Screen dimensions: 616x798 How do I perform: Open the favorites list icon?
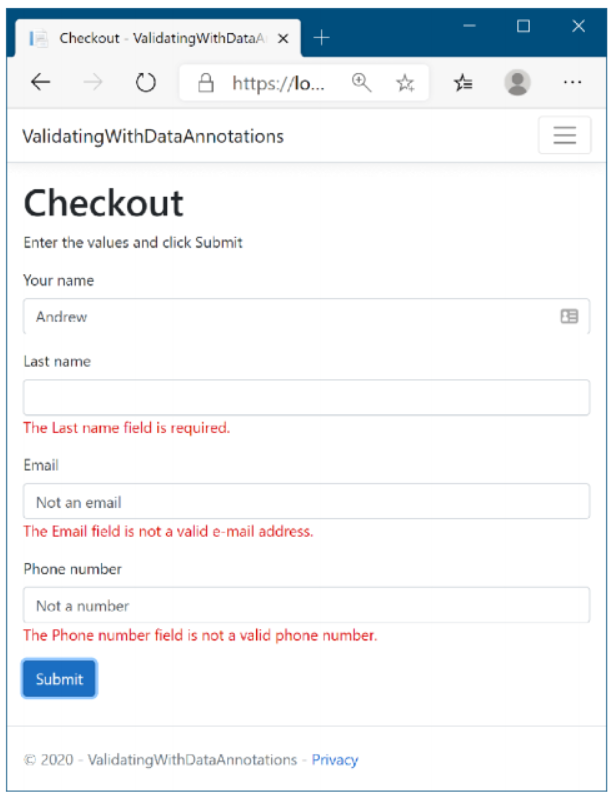pyautogui.click(x=463, y=83)
